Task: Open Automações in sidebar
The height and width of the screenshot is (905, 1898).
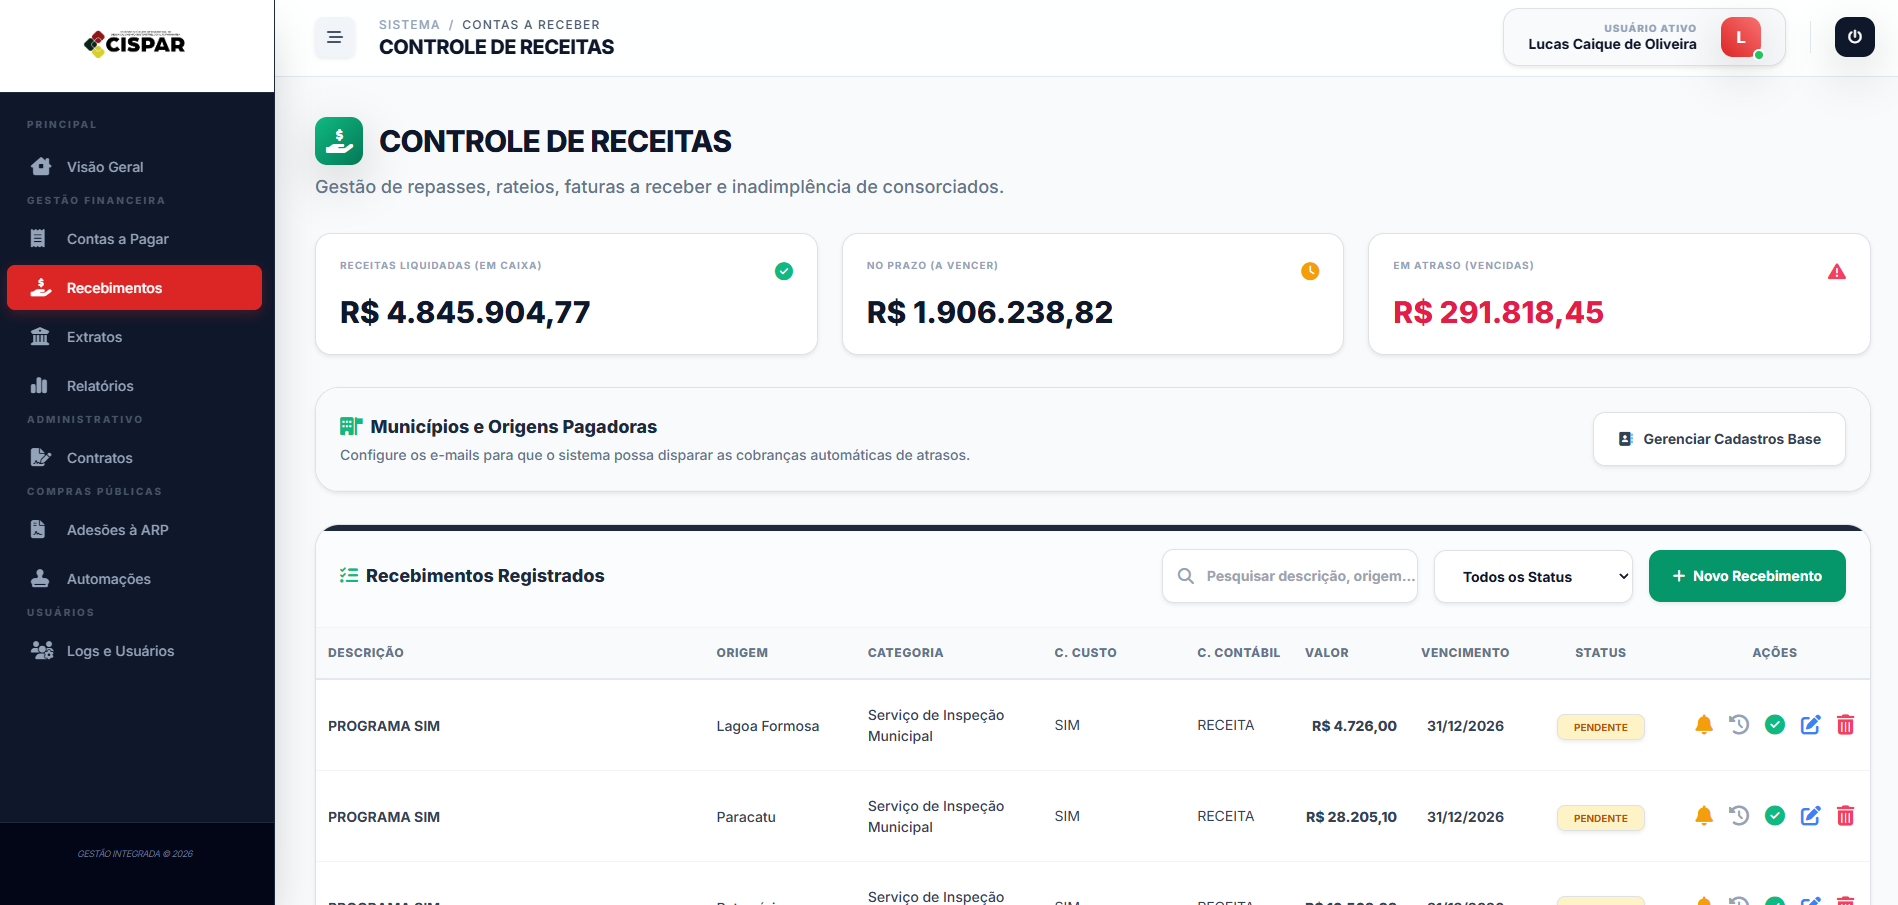Action: [x=134, y=579]
